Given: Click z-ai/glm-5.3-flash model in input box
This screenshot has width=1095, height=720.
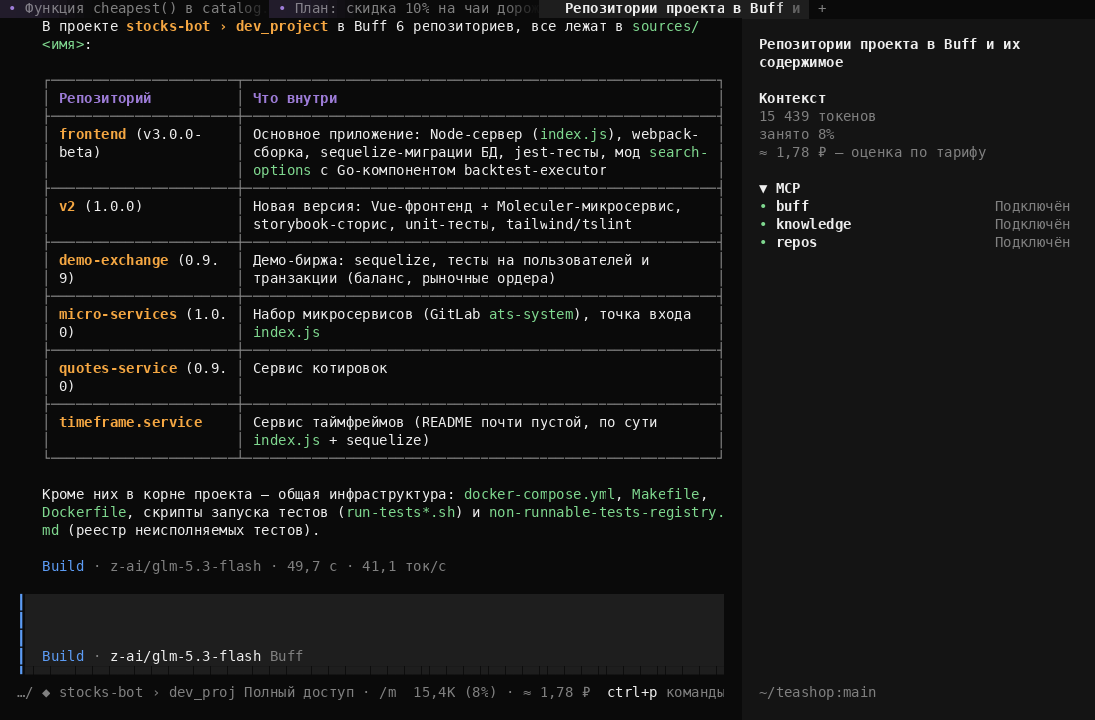Looking at the screenshot, I should 186,656.
